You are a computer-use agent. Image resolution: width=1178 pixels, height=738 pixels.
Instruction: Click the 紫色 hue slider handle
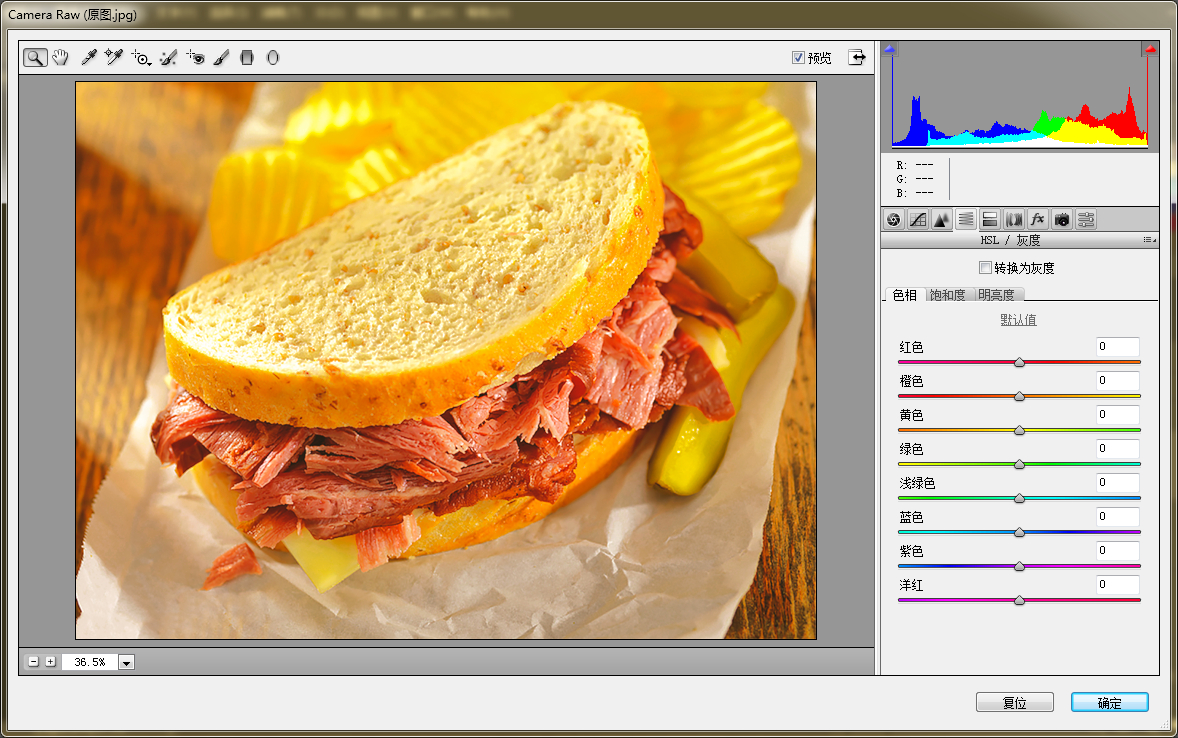click(x=1019, y=566)
